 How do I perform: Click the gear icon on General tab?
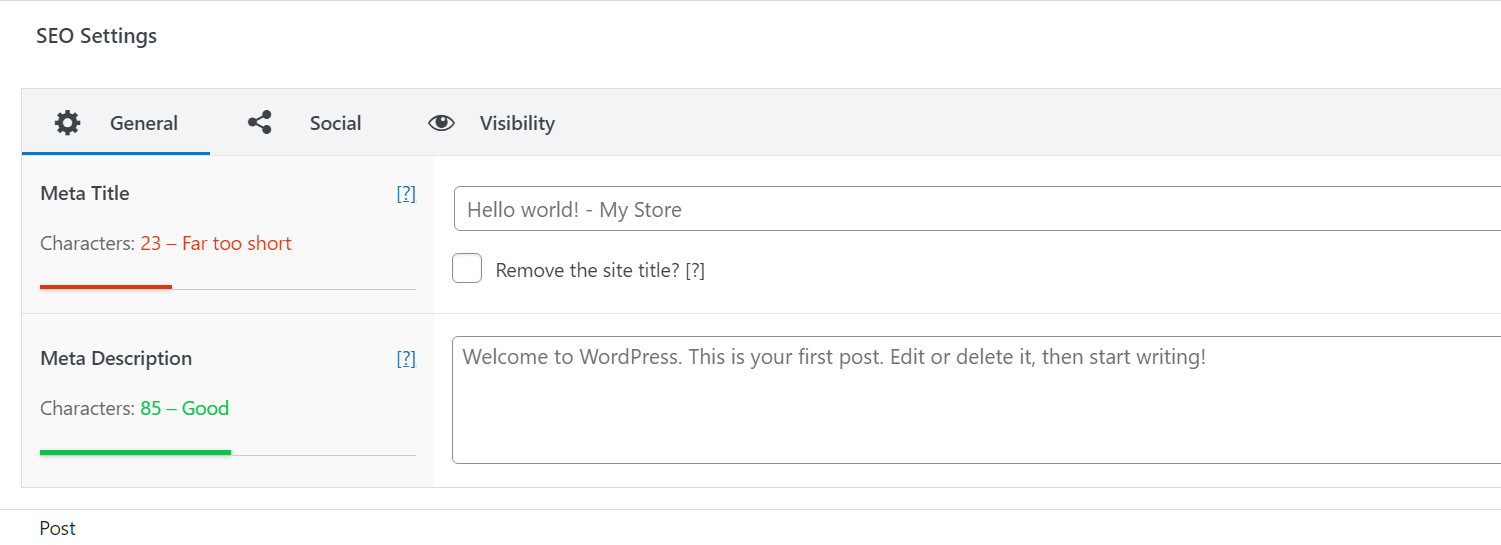click(67, 123)
